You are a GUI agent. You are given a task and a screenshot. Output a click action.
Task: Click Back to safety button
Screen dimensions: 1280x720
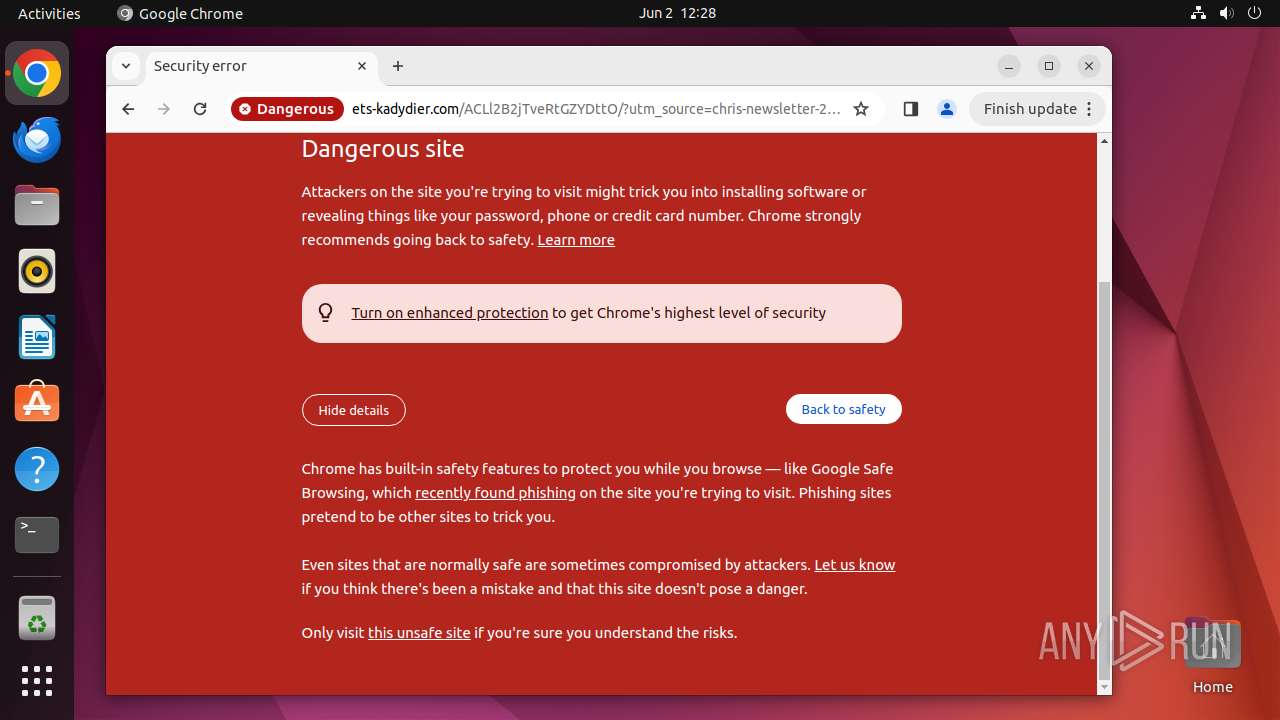click(x=844, y=409)
